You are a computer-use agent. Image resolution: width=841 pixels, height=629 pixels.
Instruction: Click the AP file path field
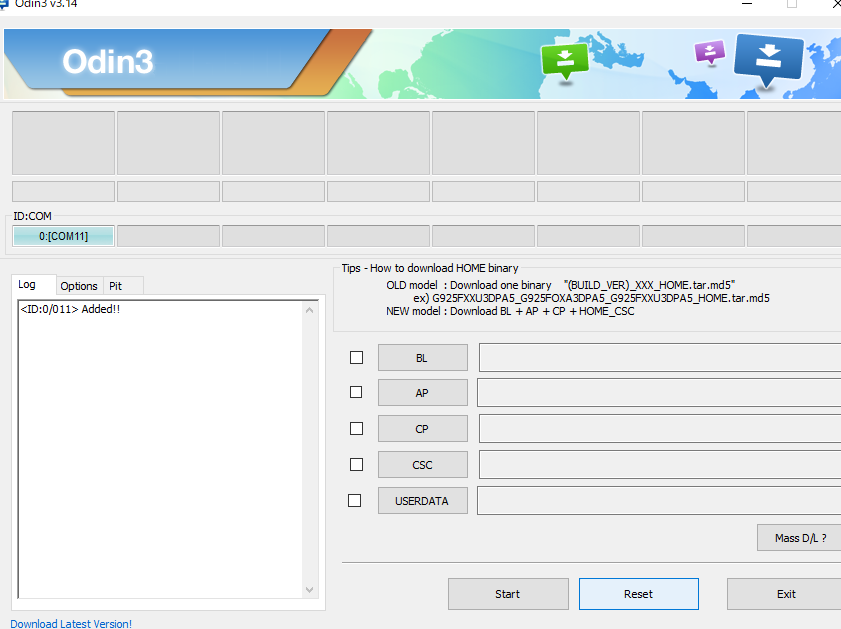[x=659, y=393]
